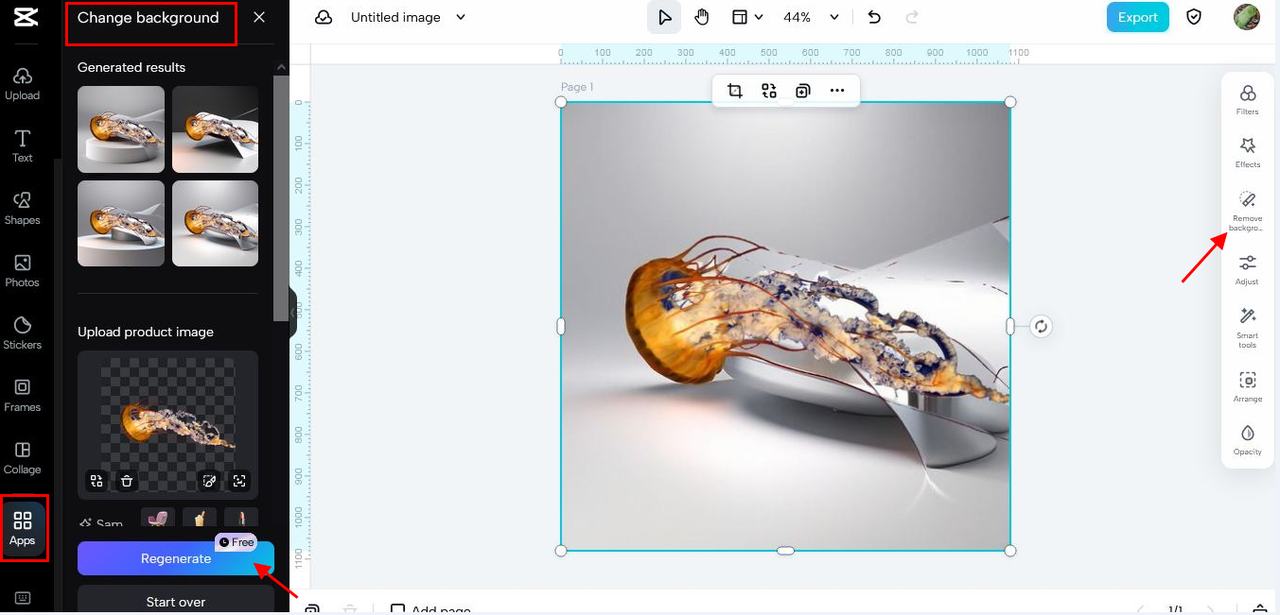Open the Filters panel
Viewport: 1280px width, 615px height.
pos(1247,100)
